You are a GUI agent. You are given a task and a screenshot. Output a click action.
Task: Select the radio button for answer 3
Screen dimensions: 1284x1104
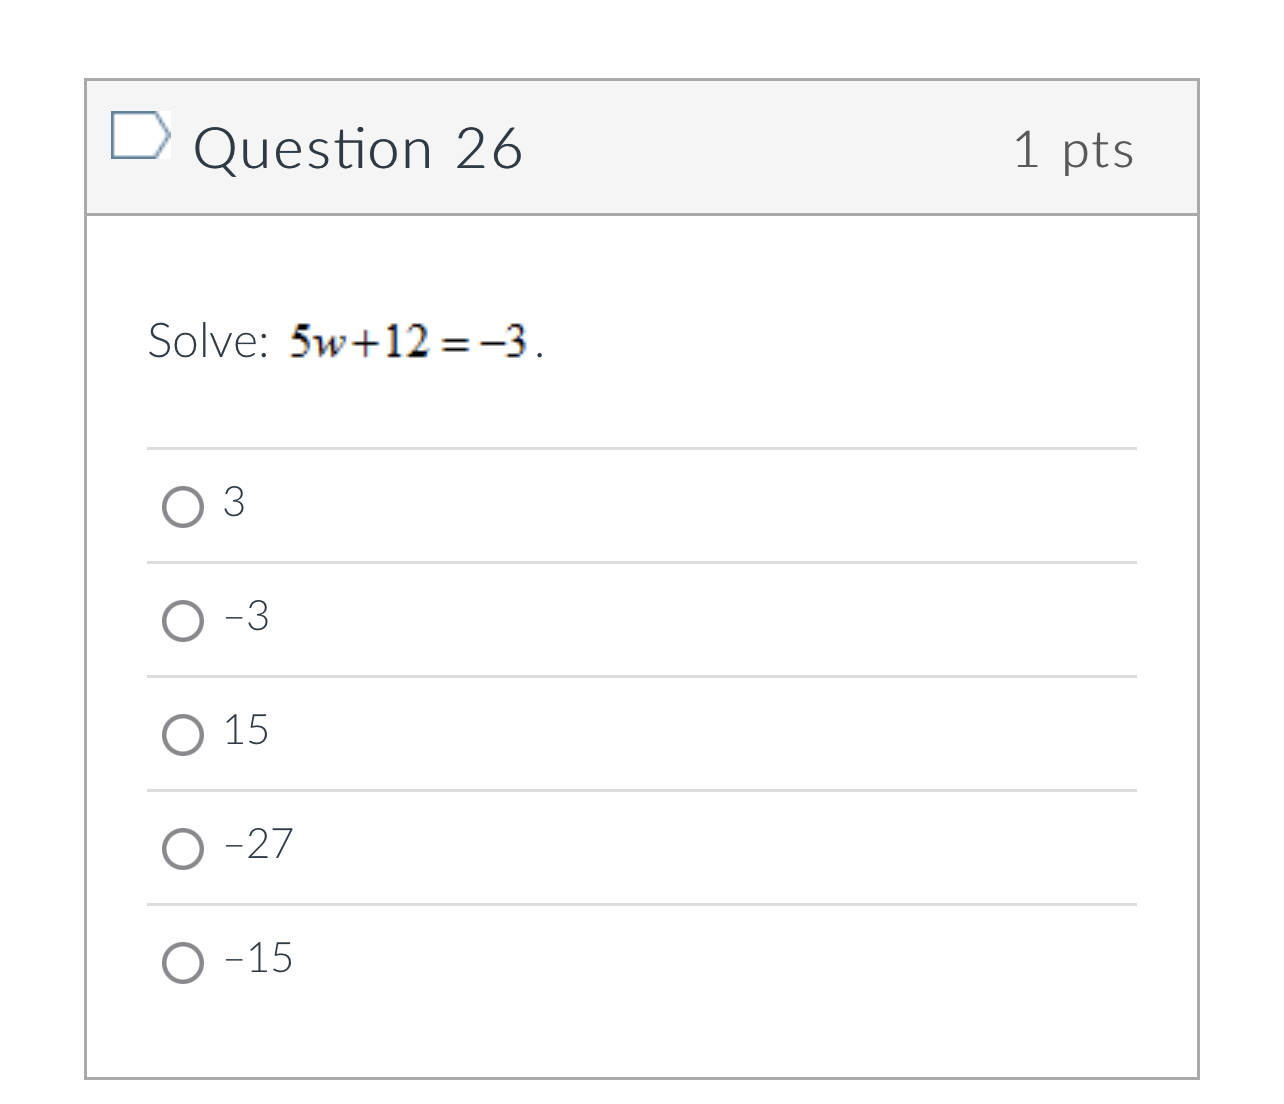click(x=183, y=506)
